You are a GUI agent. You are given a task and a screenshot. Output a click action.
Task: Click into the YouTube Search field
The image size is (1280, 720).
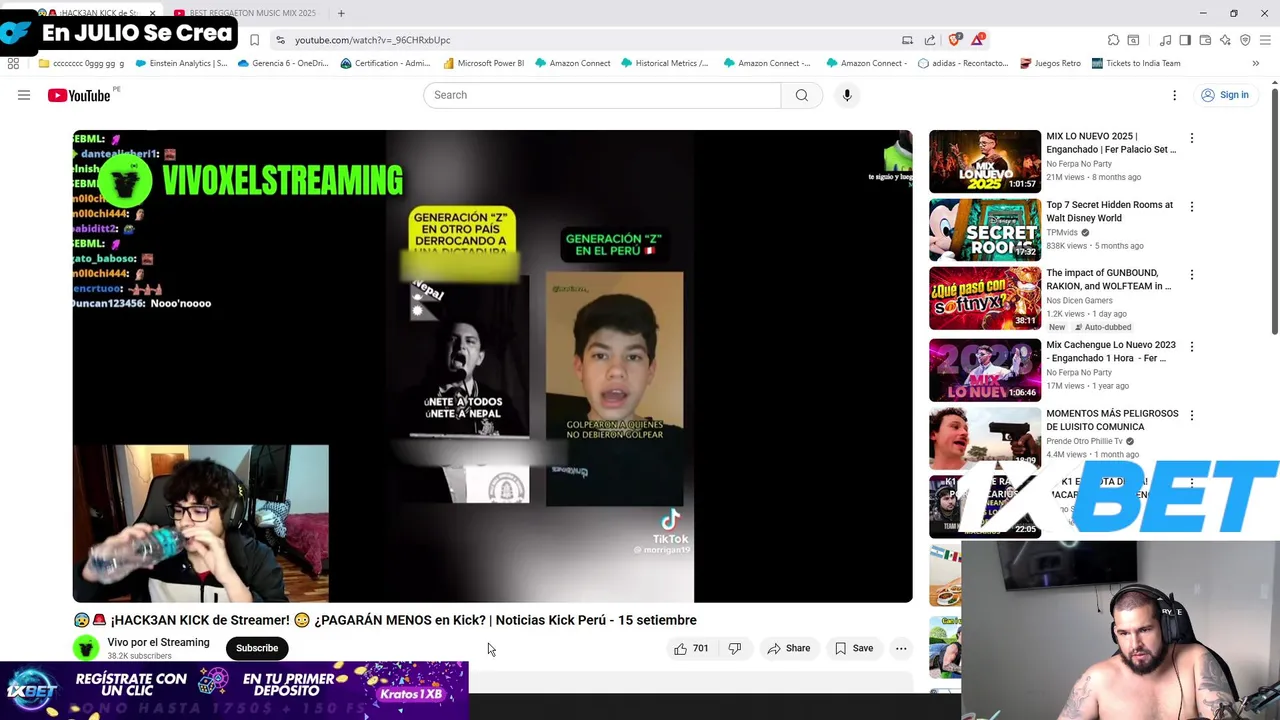(x=602, y=95)
